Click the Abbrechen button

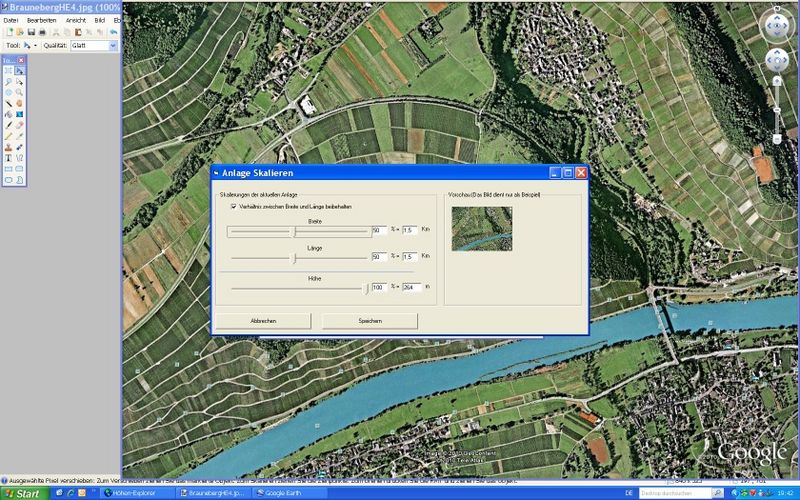(x=263, y=321)
